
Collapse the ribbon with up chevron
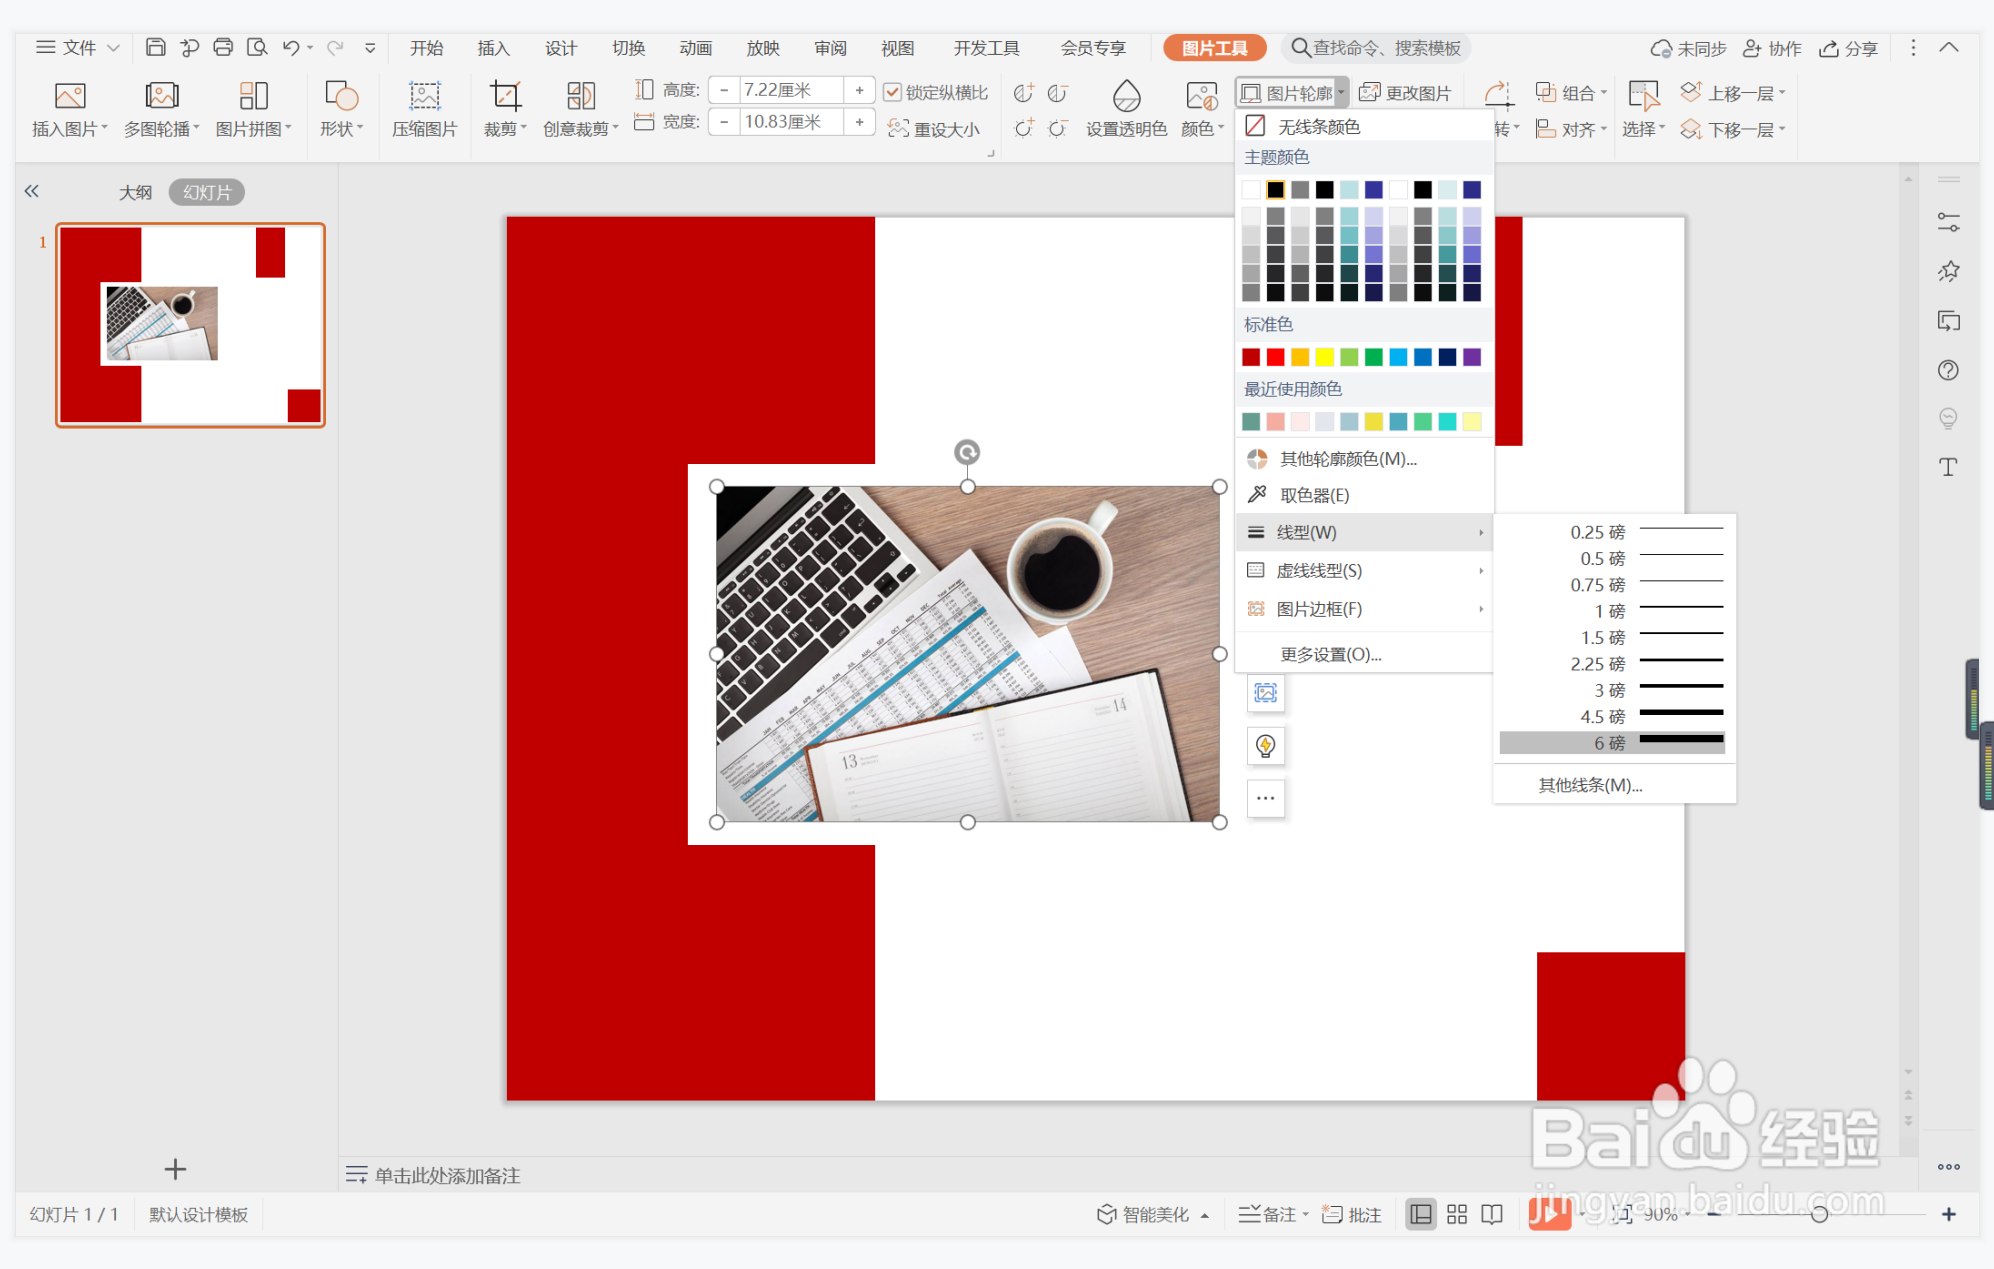[x=1949, y=47]
